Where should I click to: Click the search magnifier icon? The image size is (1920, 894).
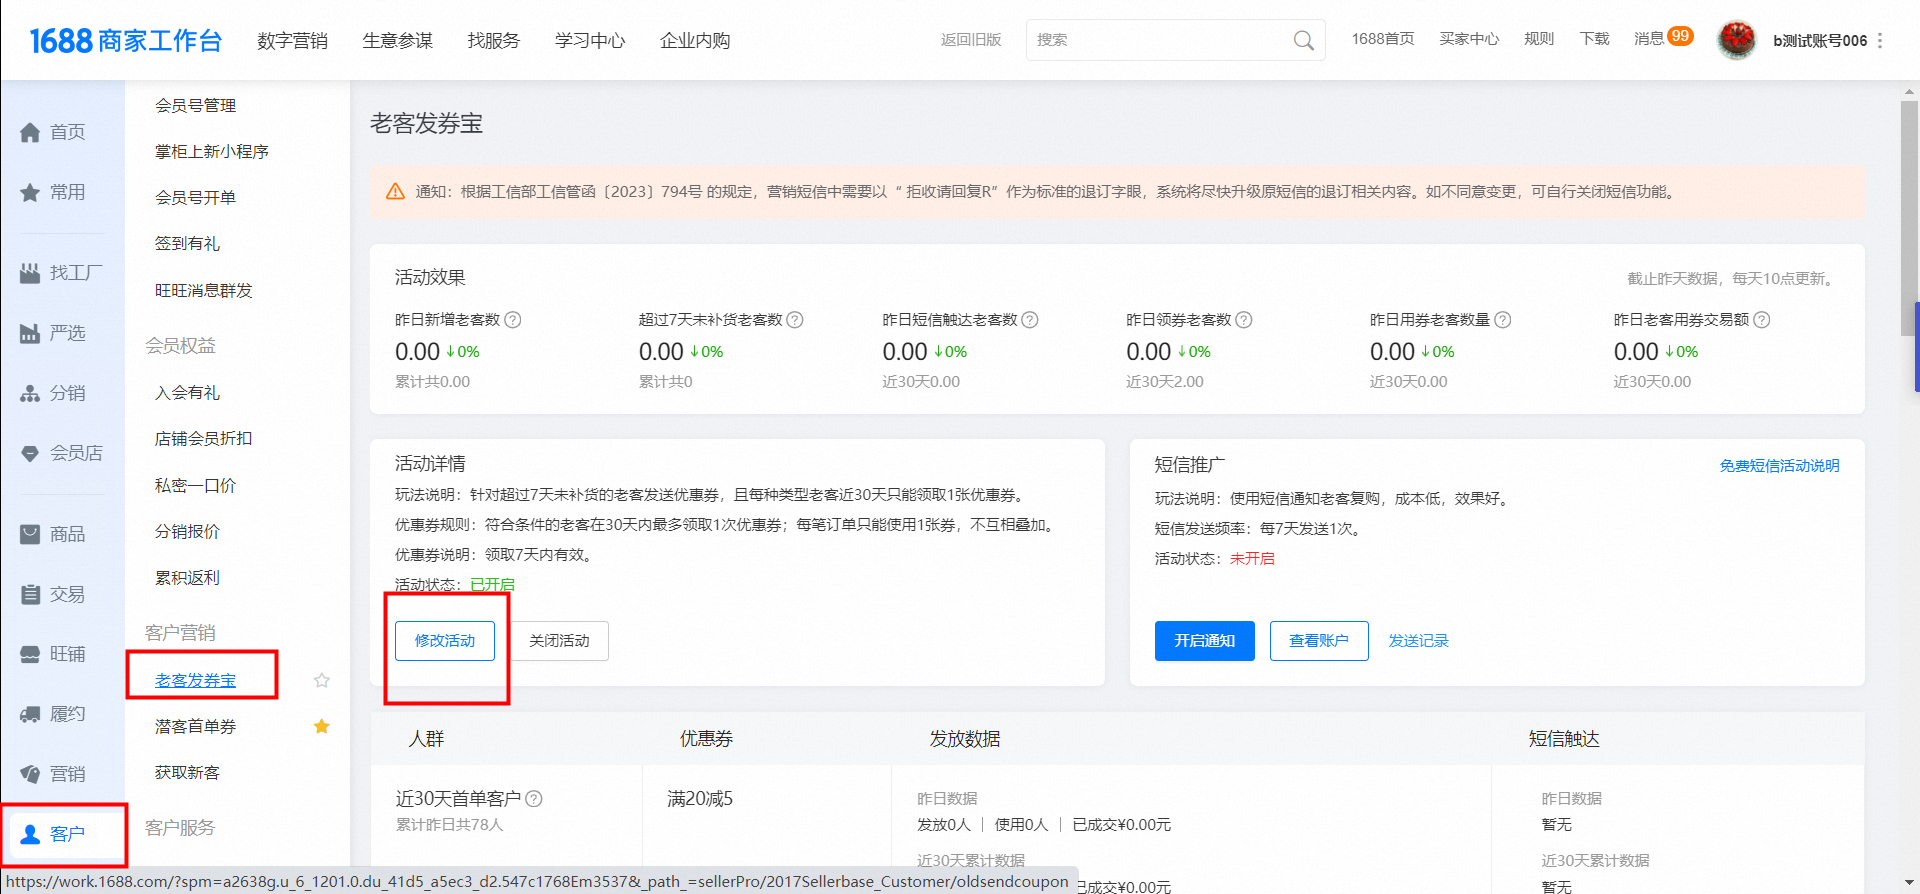tap(1303, 40)
